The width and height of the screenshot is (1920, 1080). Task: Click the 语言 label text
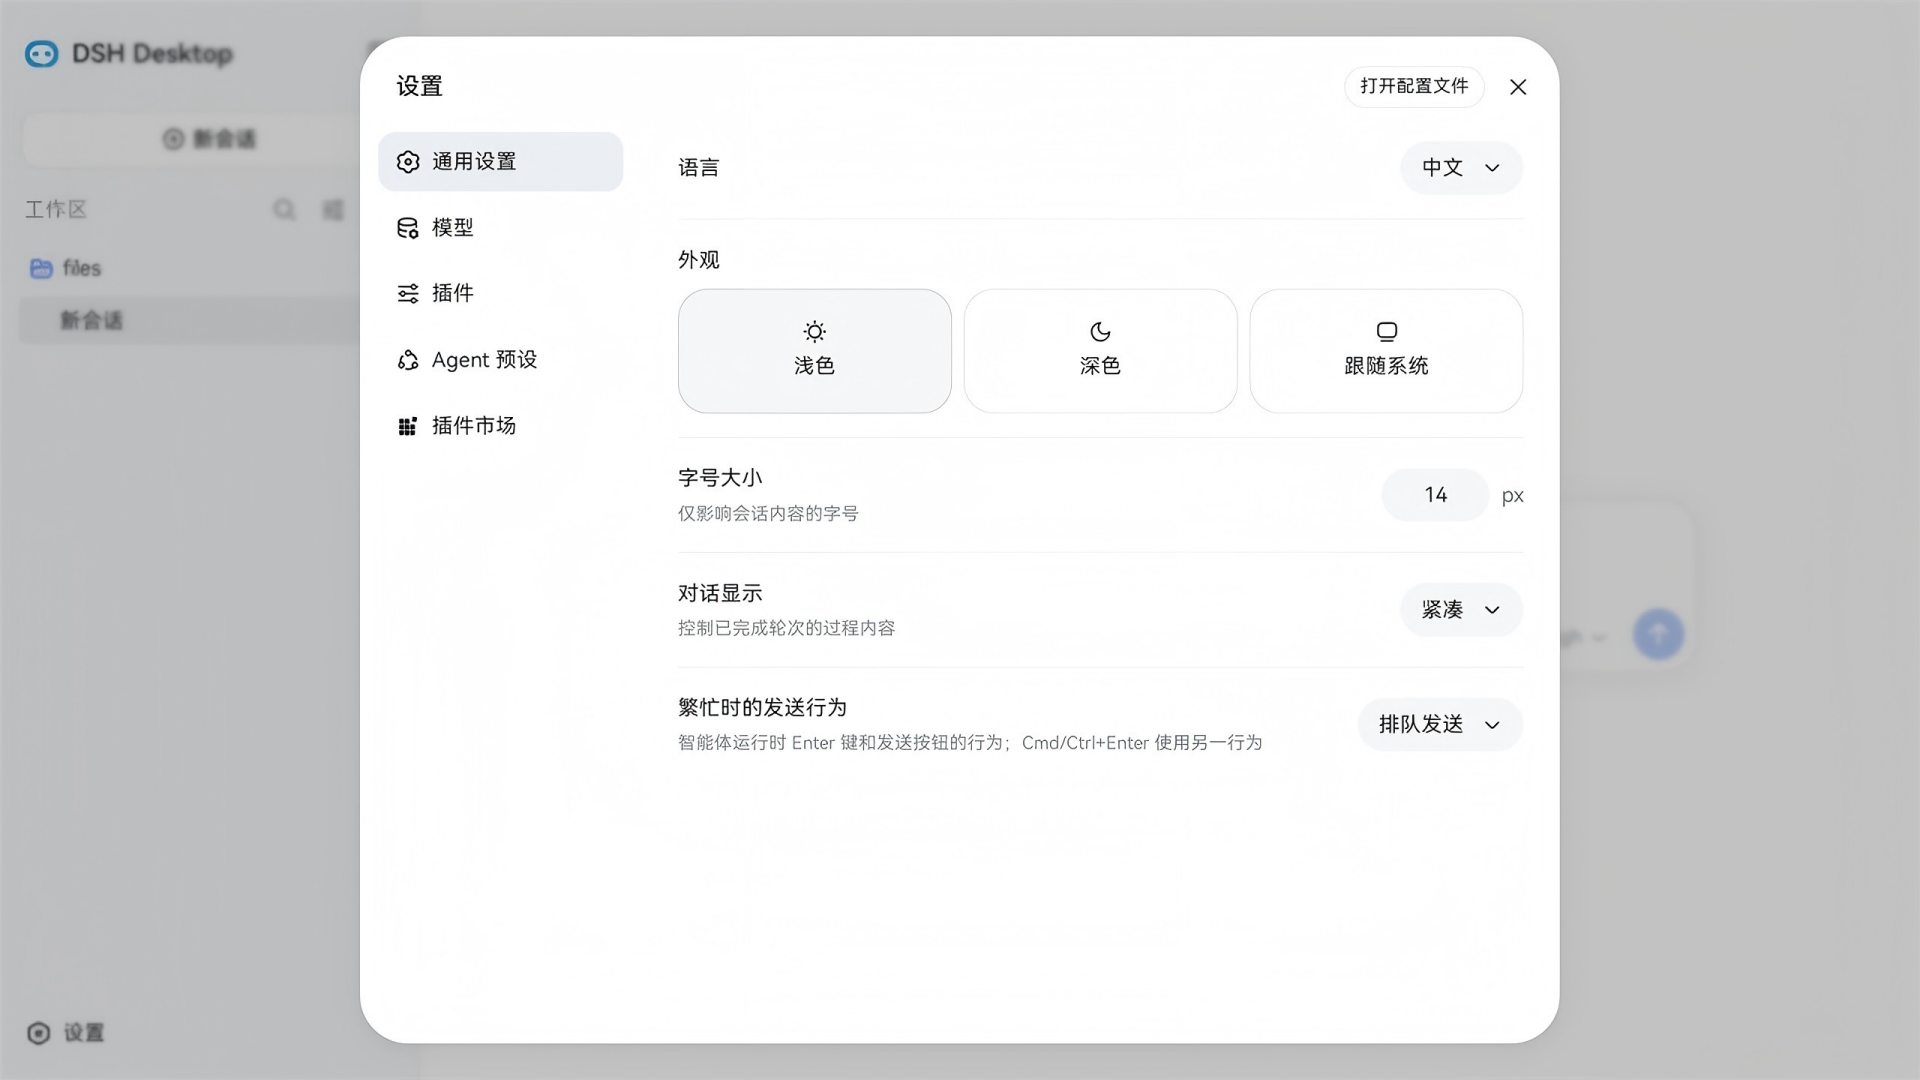tap(698, 167)
